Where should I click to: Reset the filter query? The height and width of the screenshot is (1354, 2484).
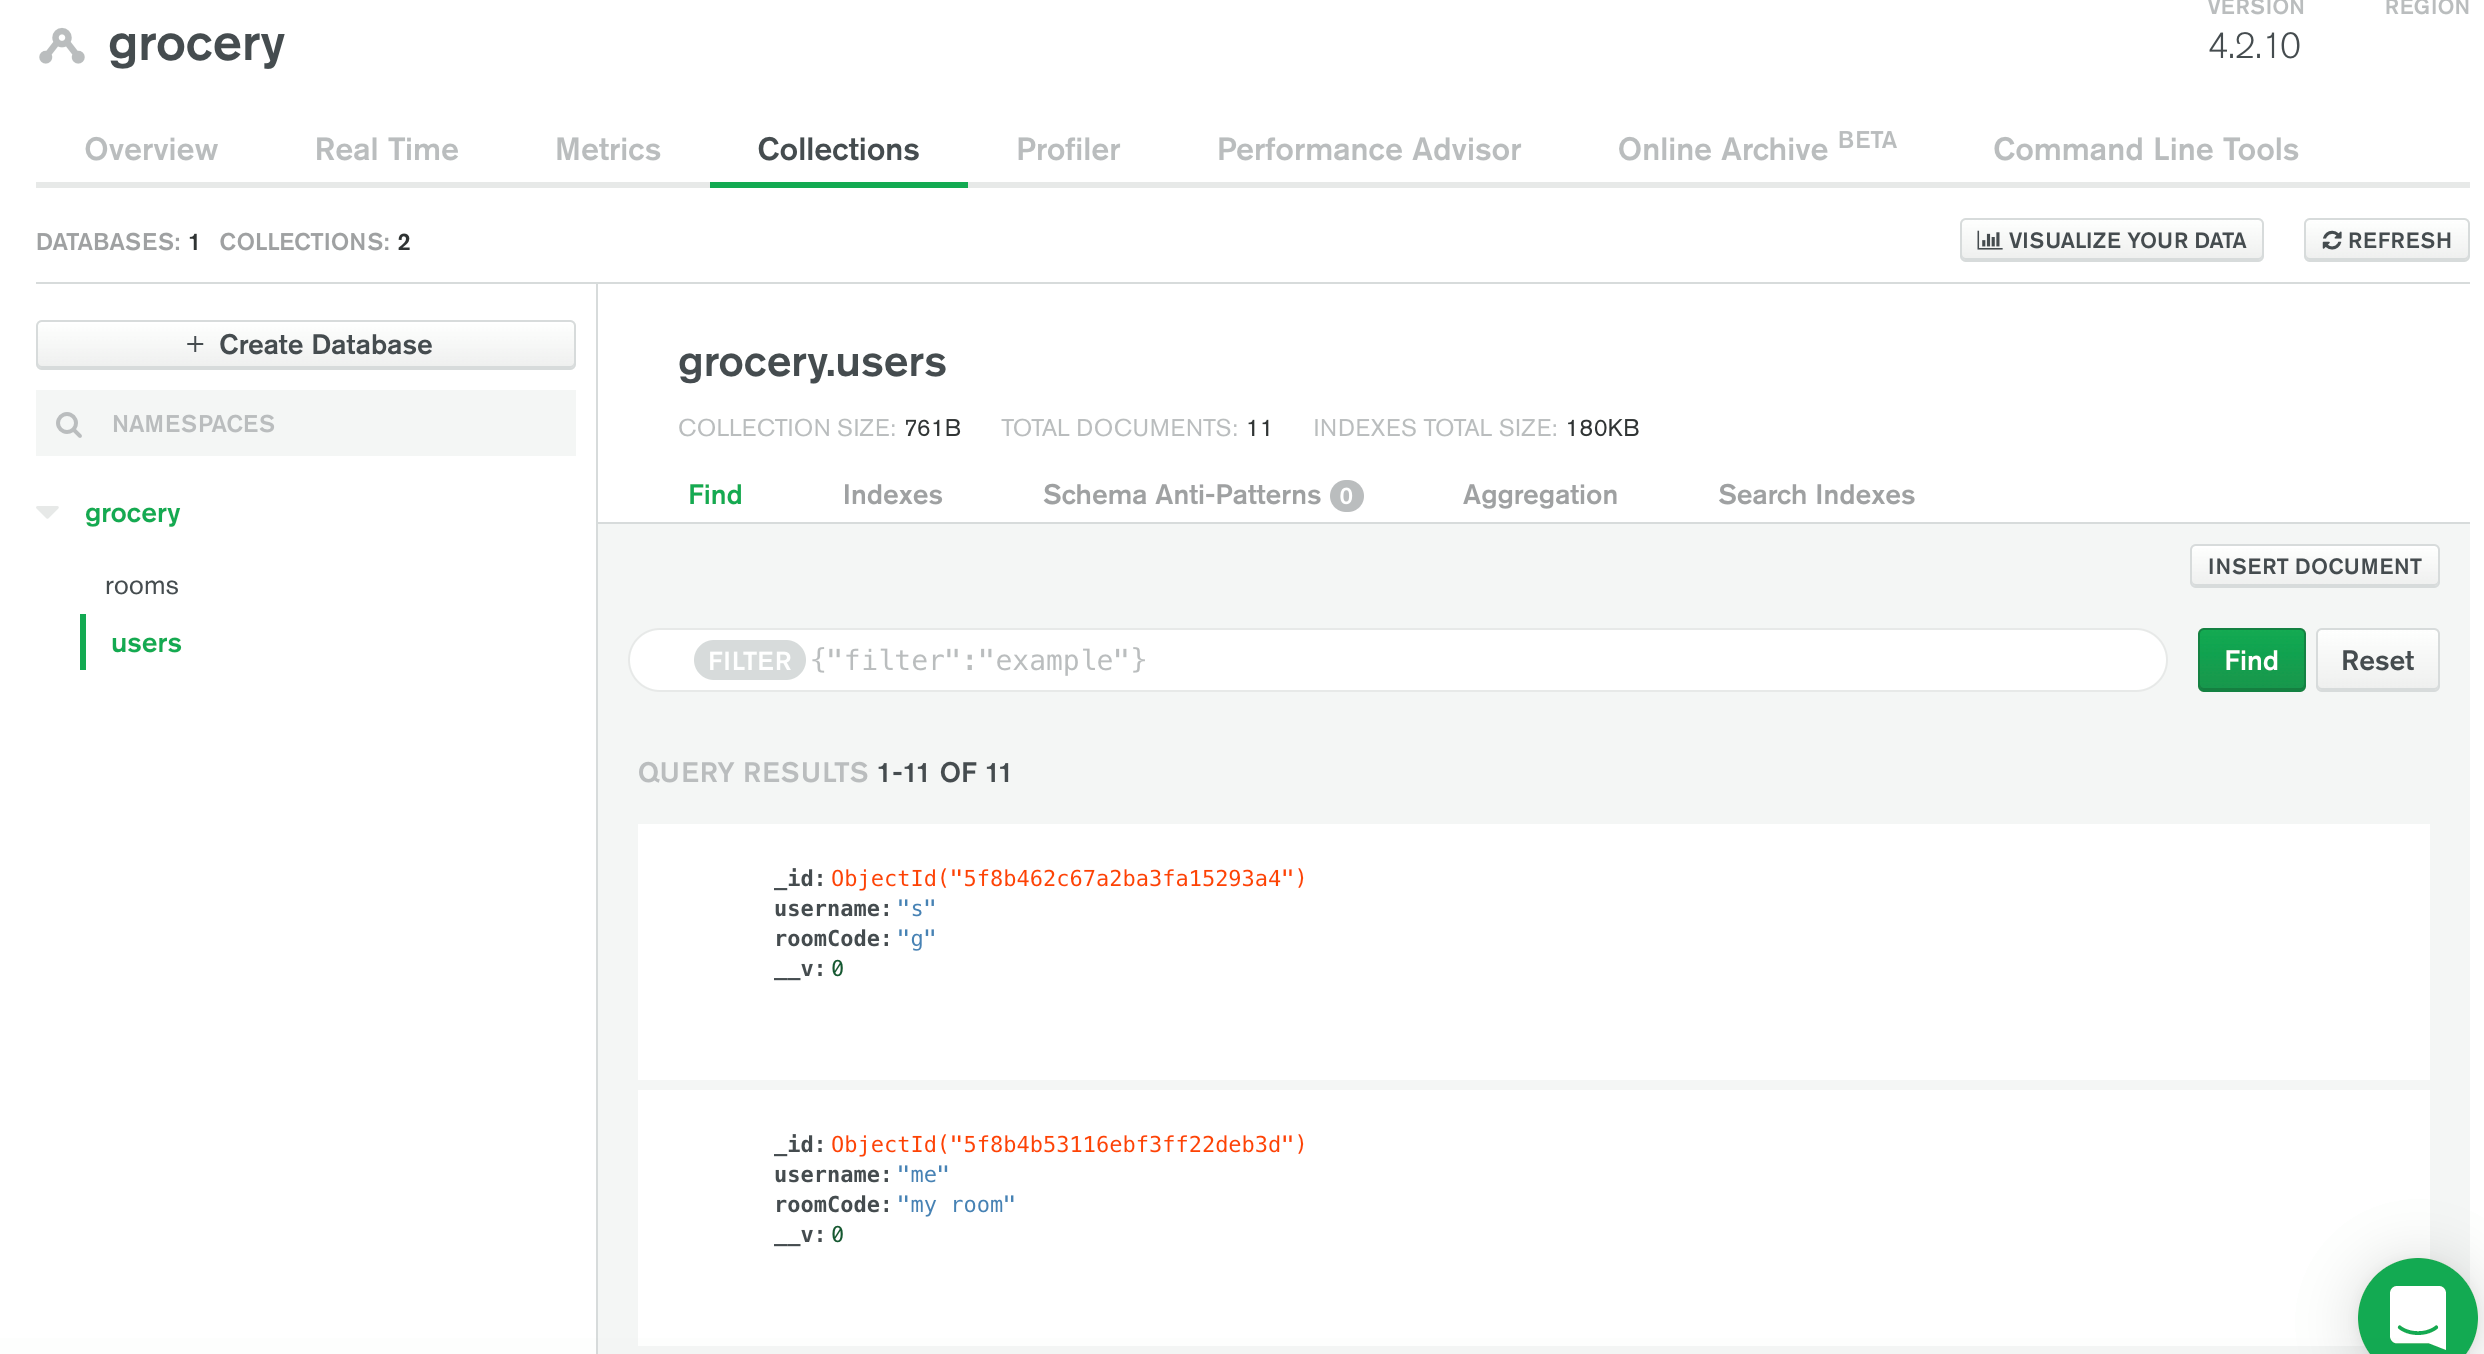pos(2377,661)
